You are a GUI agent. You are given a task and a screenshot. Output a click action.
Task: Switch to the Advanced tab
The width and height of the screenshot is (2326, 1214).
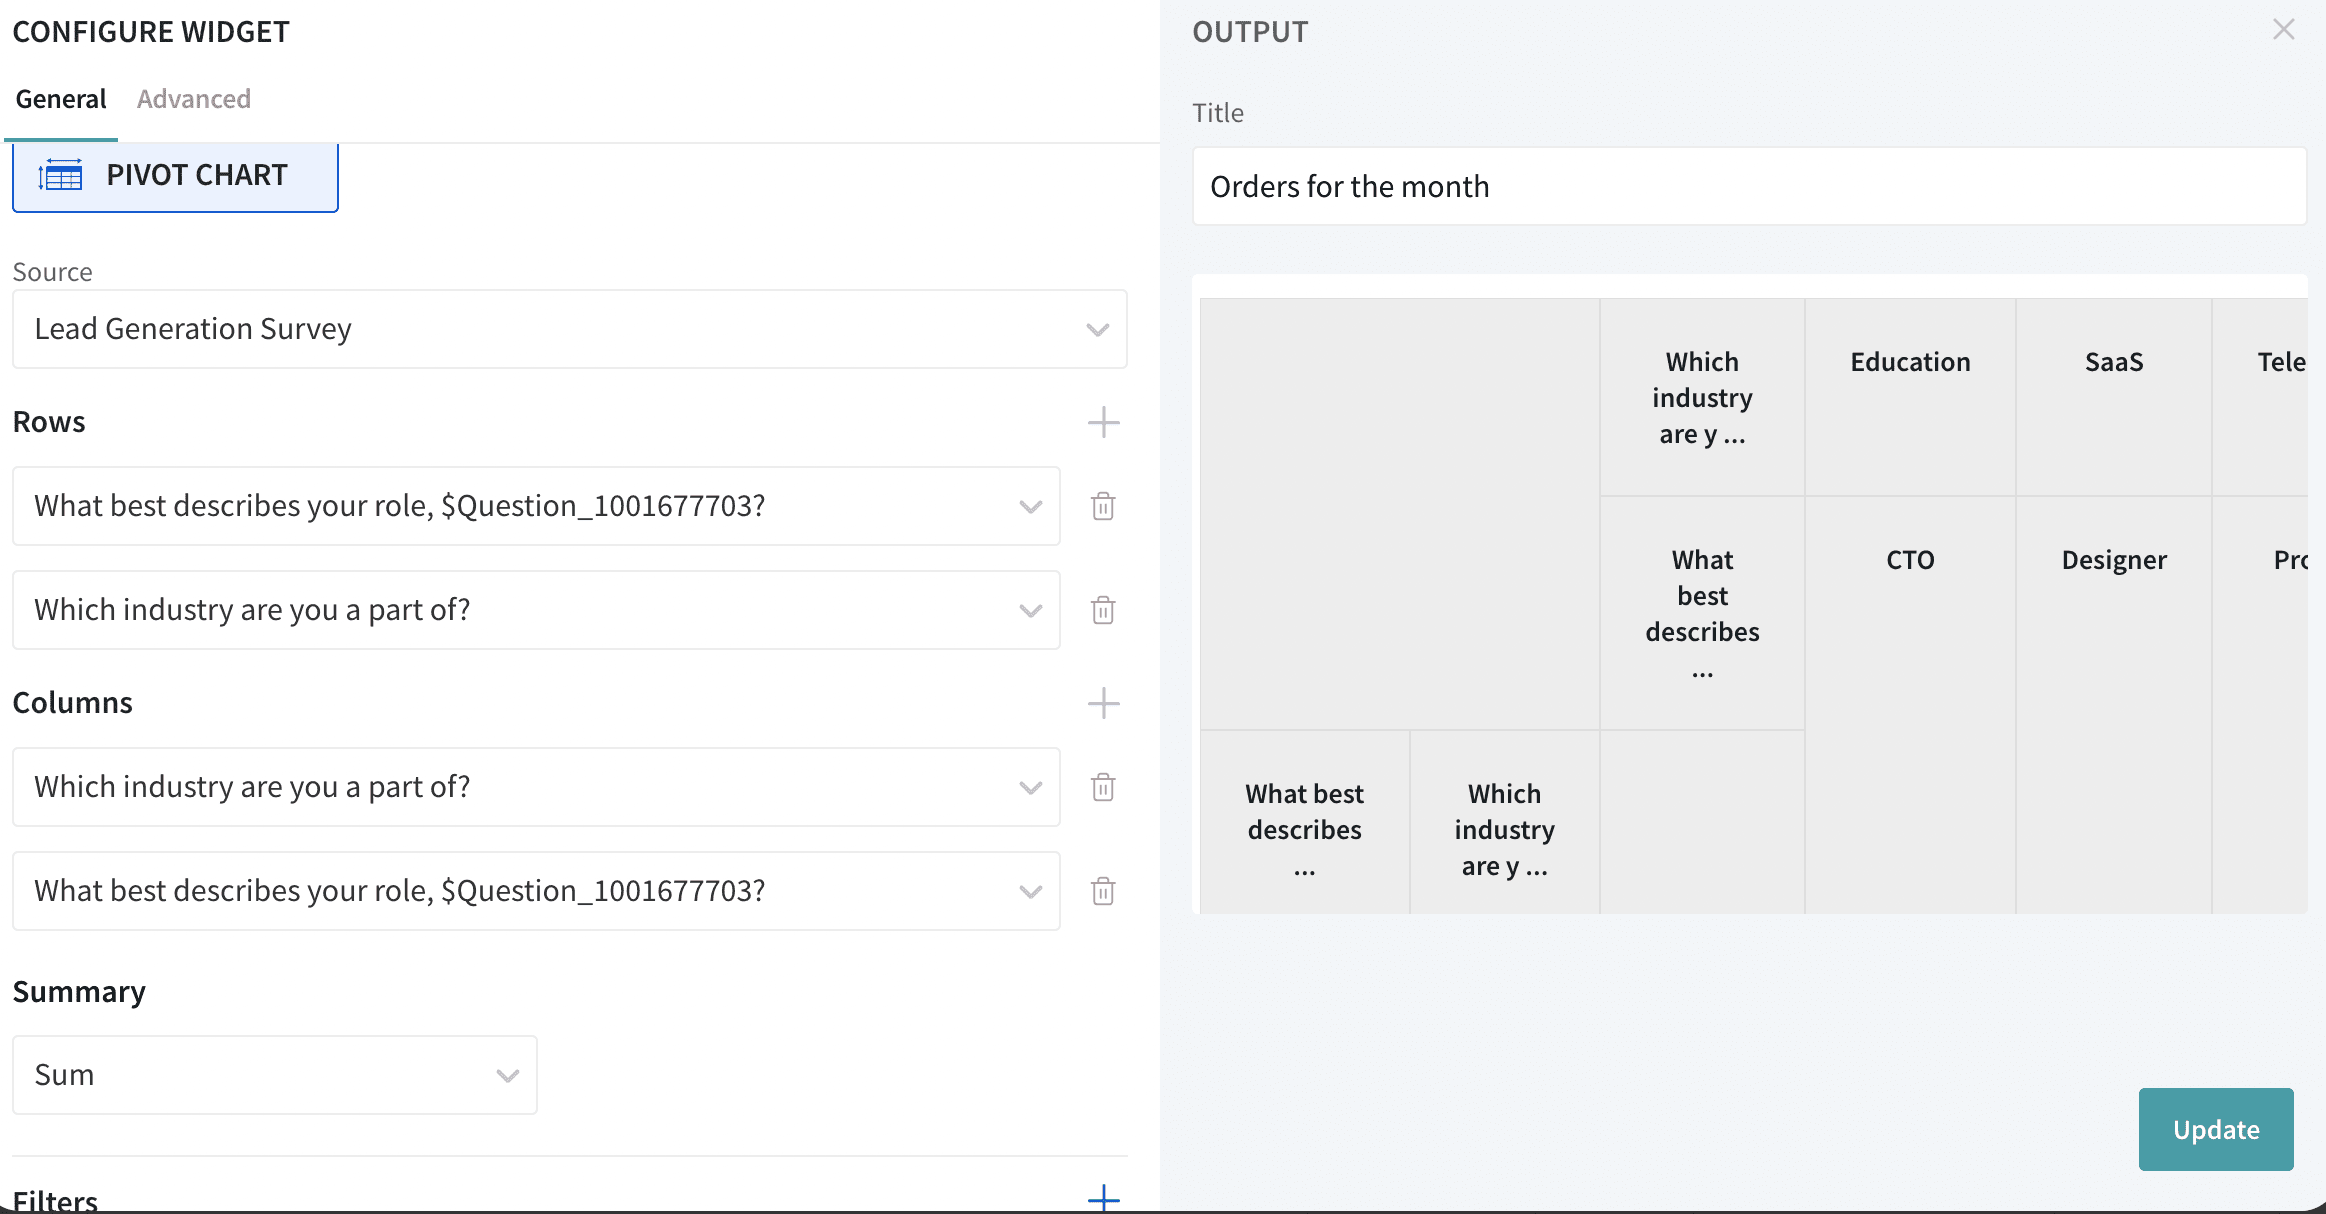[x=194, y=99]
